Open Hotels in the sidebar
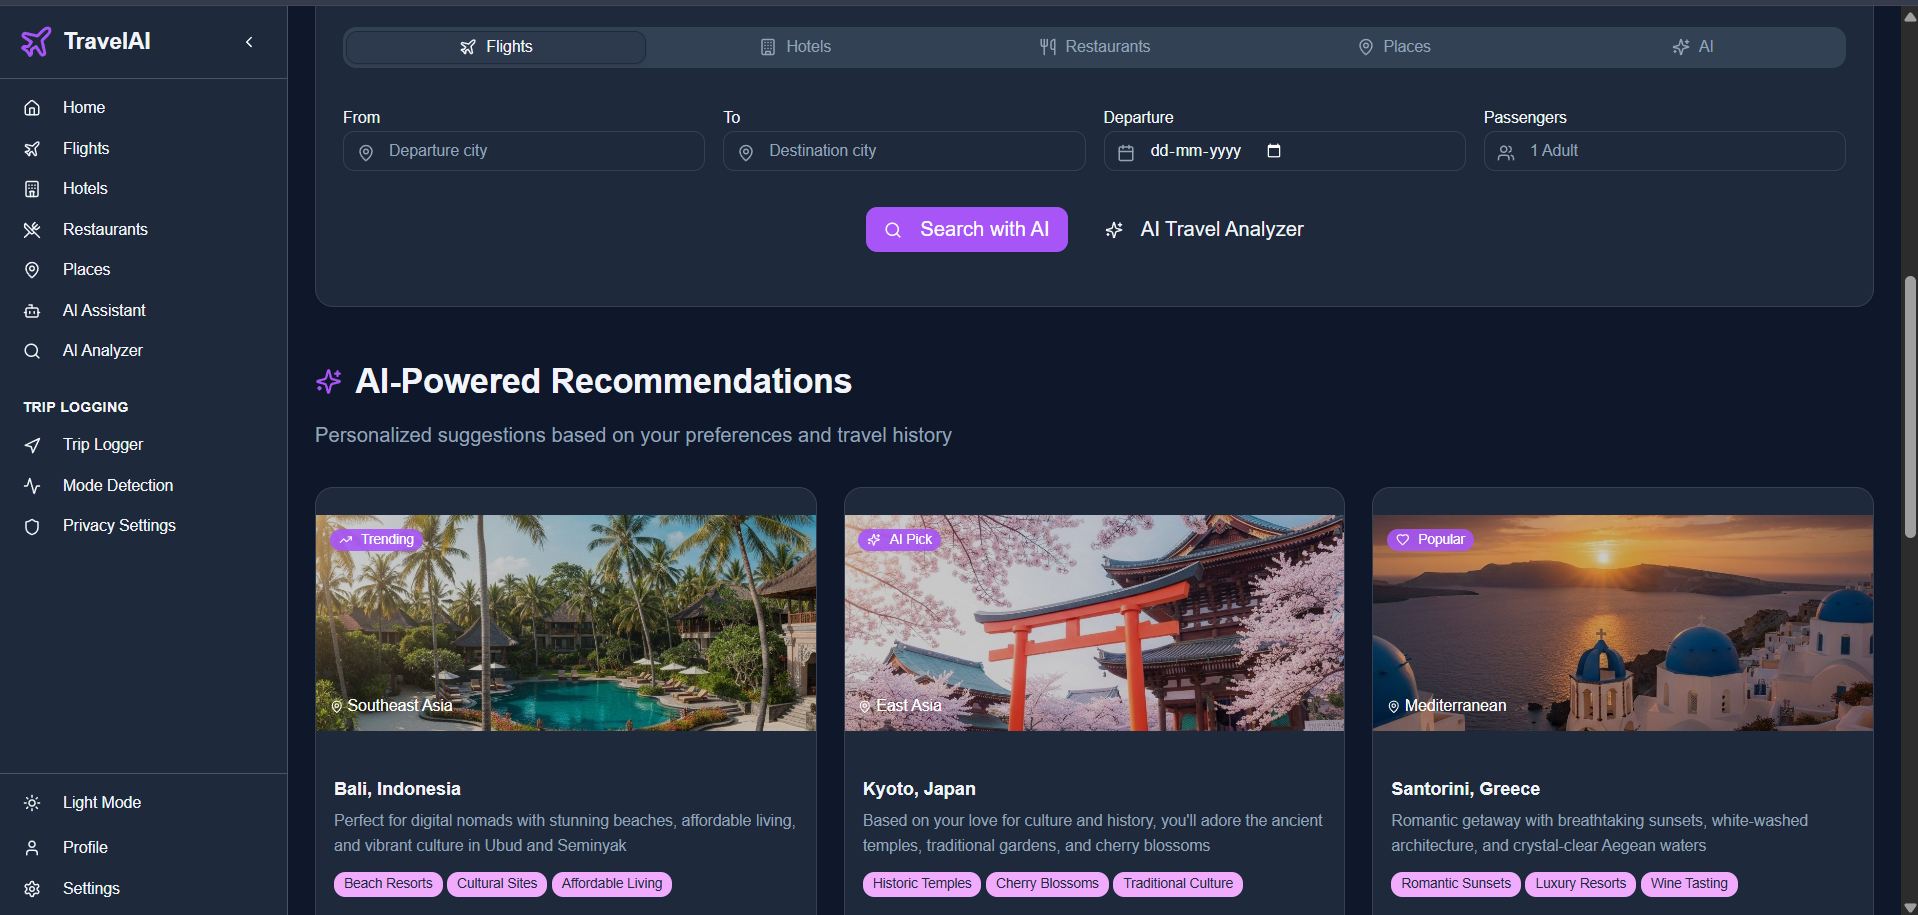Image resolution: width=1918 pixels, height=915 pixels. pos(143,188)
